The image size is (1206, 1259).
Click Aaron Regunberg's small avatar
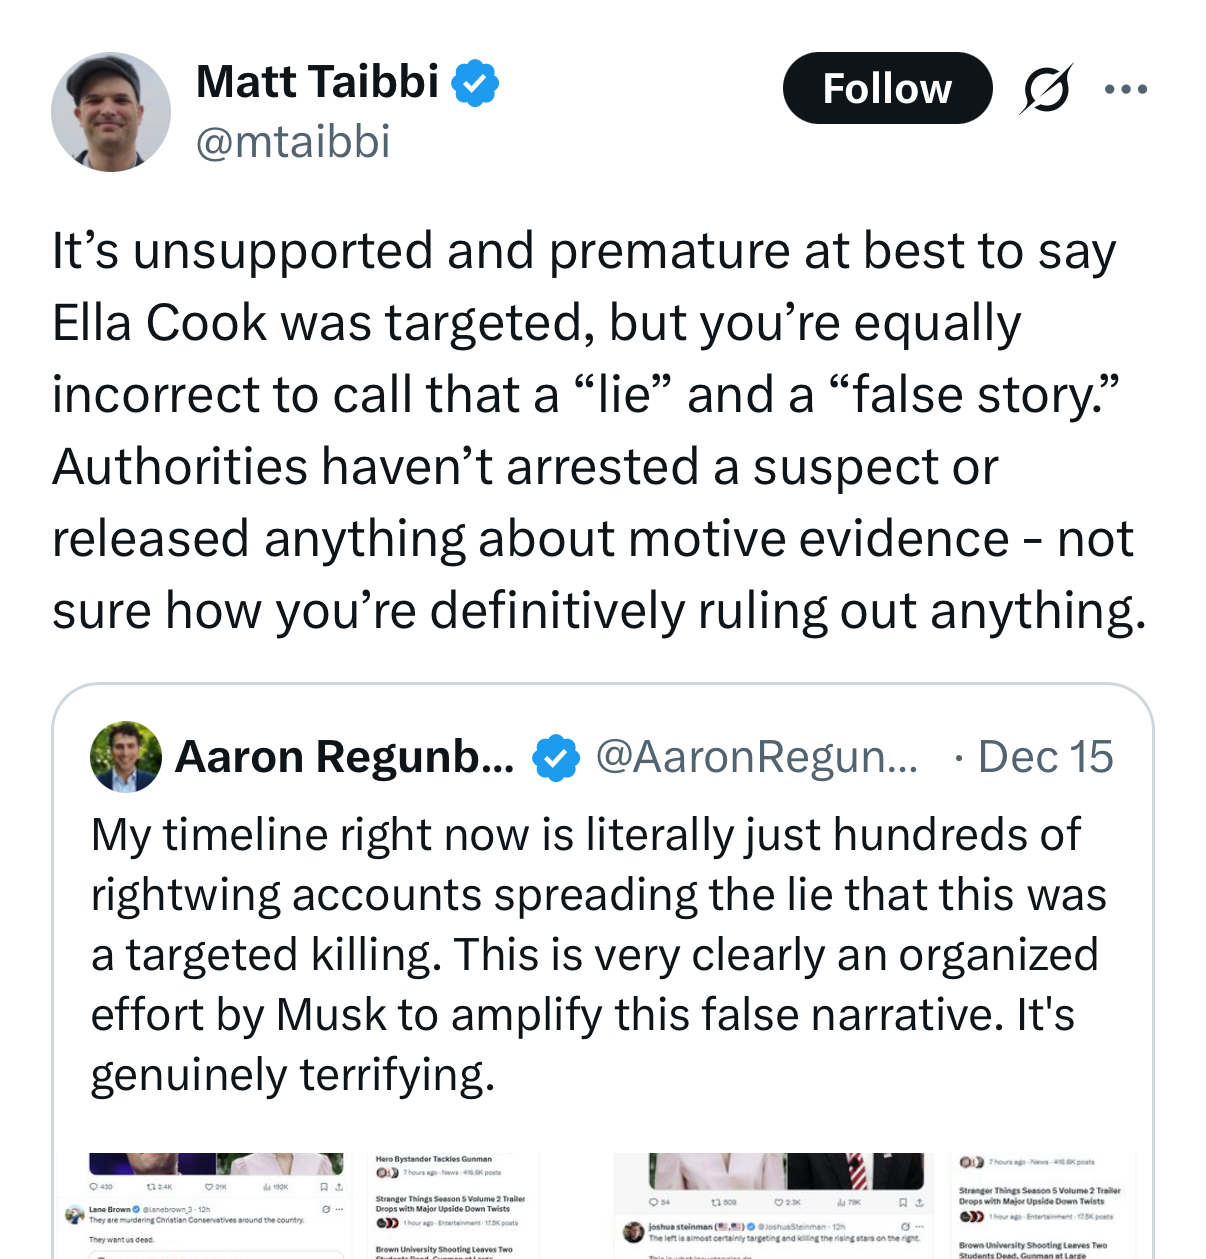click(126, 757)
